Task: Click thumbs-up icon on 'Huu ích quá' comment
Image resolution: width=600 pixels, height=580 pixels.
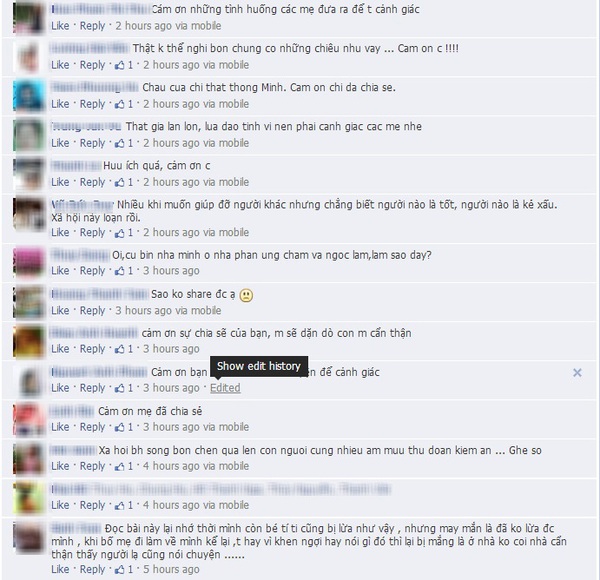Action: (x=120, y=182)
